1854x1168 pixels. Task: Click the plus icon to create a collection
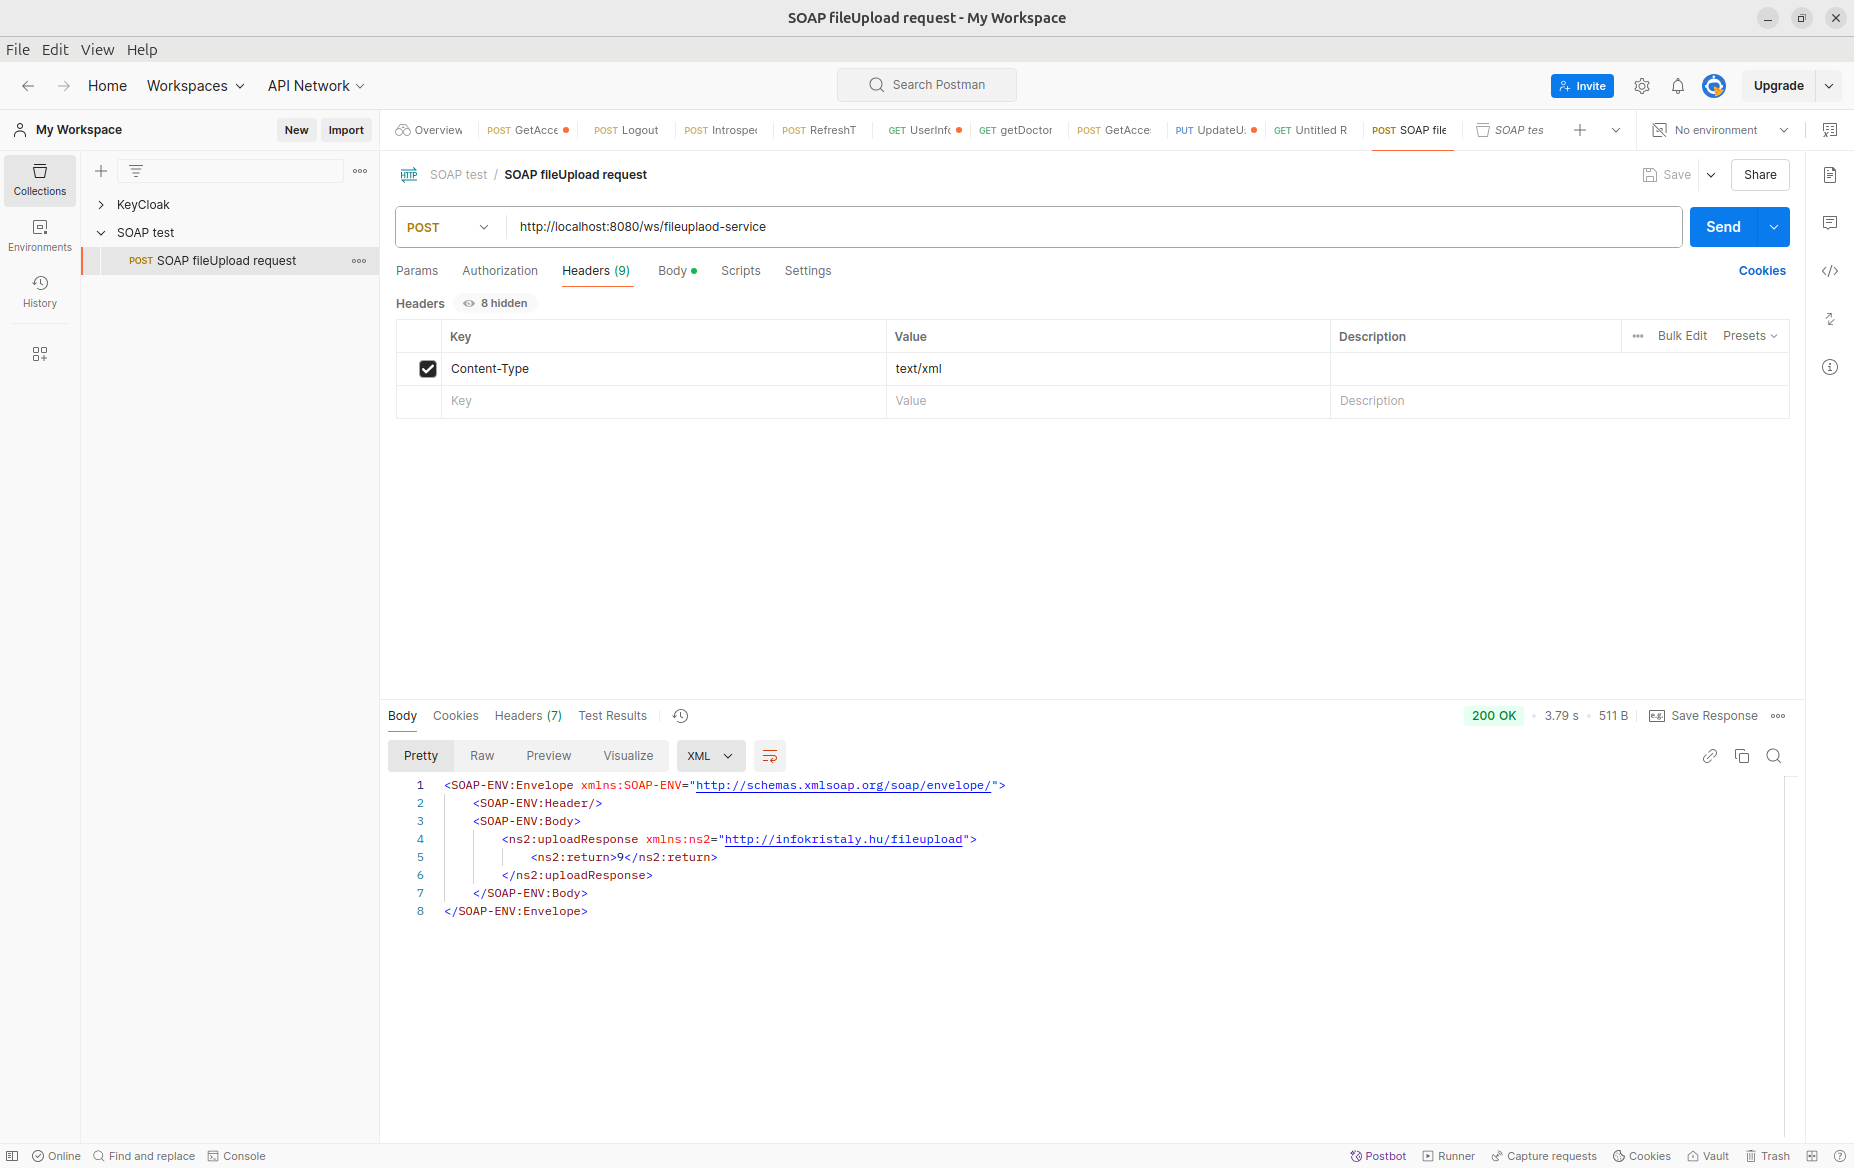pos(101,171)
